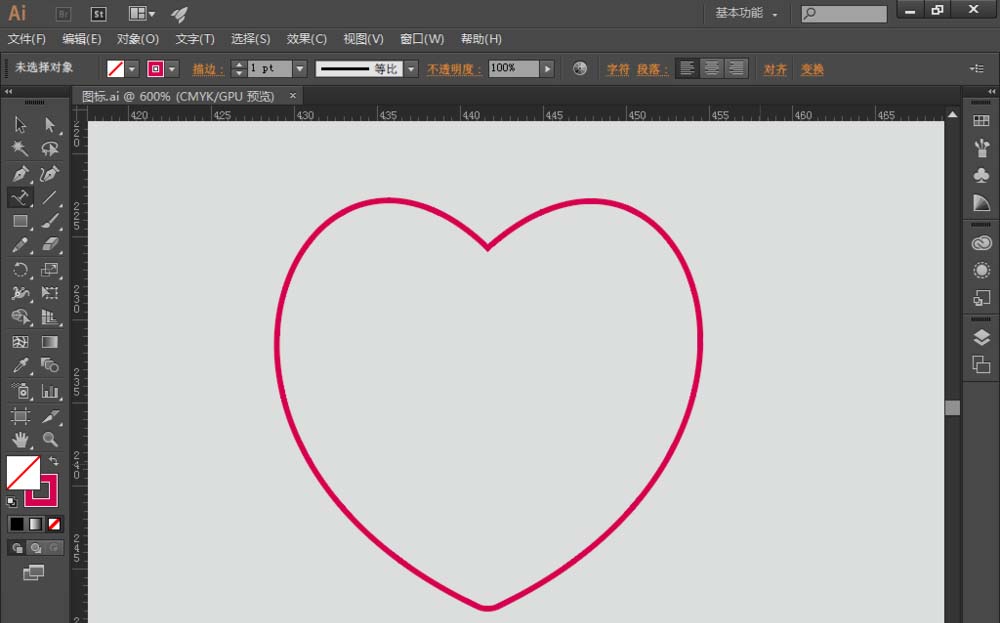The image size is (1000, 623).
Task: Open the arrange documents dropdown
Action: coord(142,13)
